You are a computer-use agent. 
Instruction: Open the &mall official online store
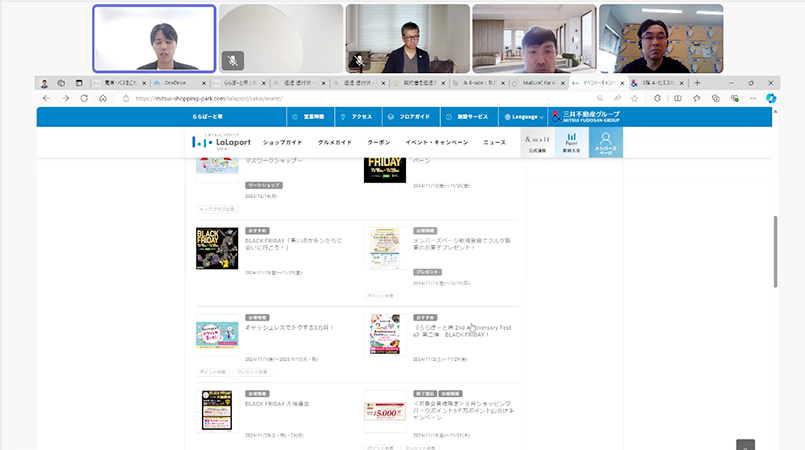[538, 143]
